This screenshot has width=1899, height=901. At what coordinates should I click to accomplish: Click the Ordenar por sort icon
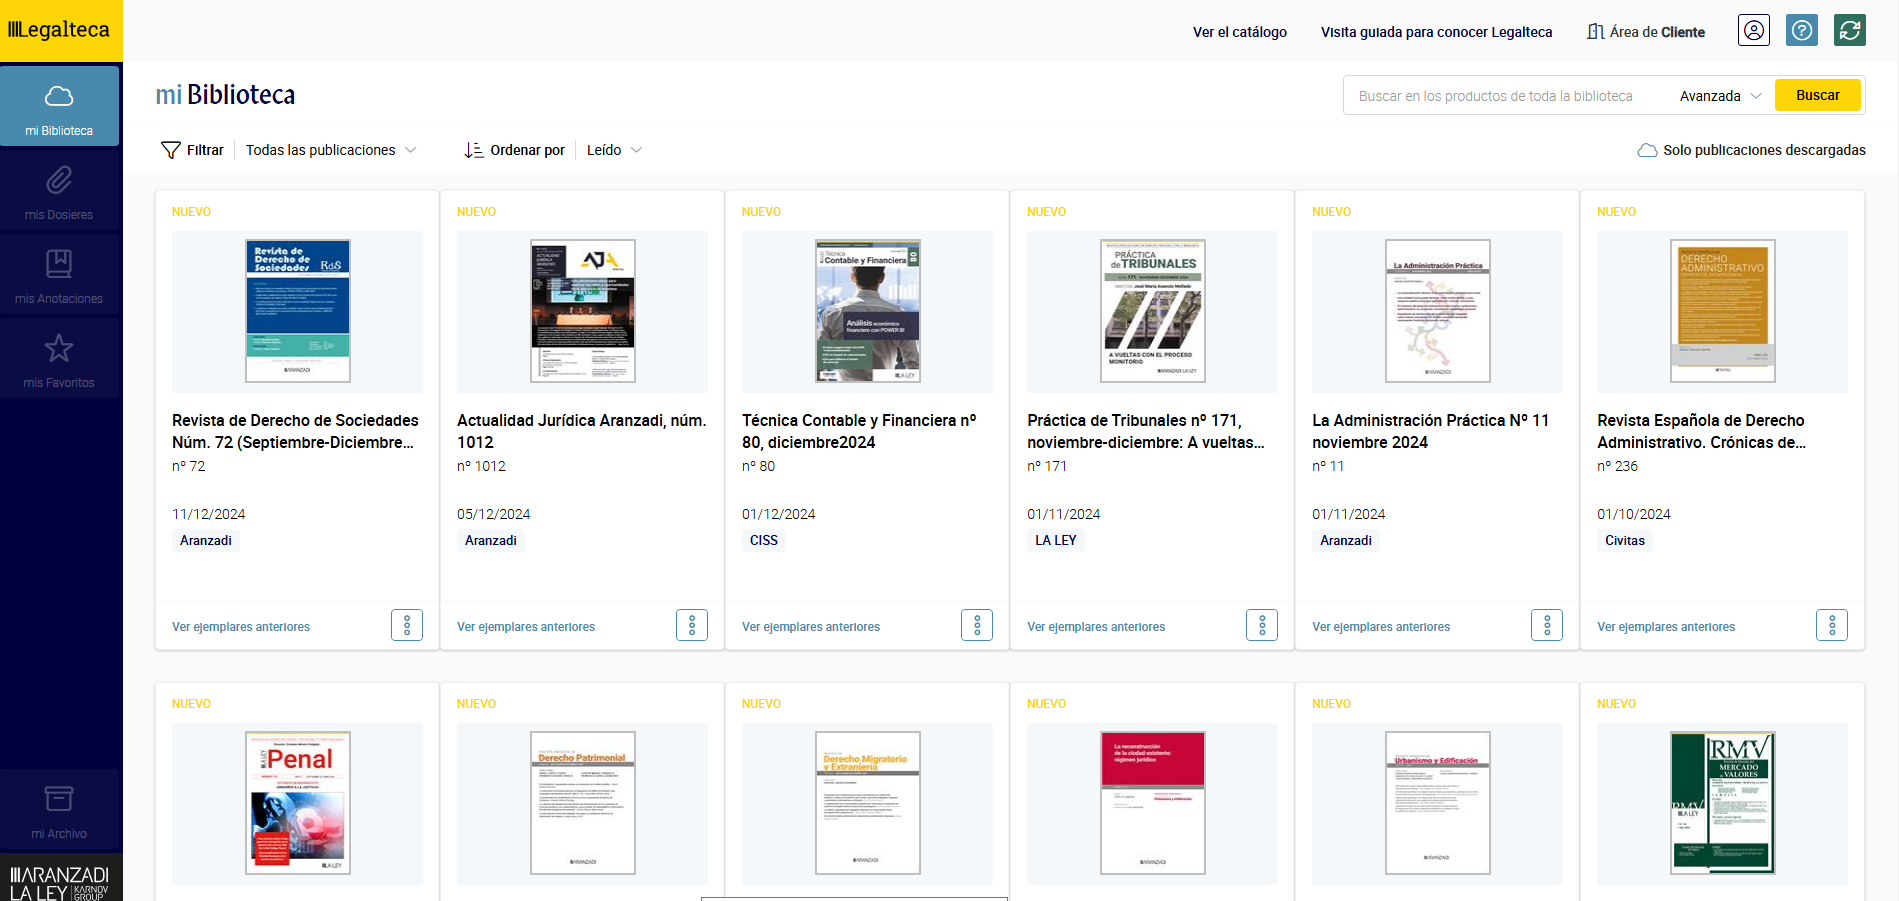(x=474, y=150)
